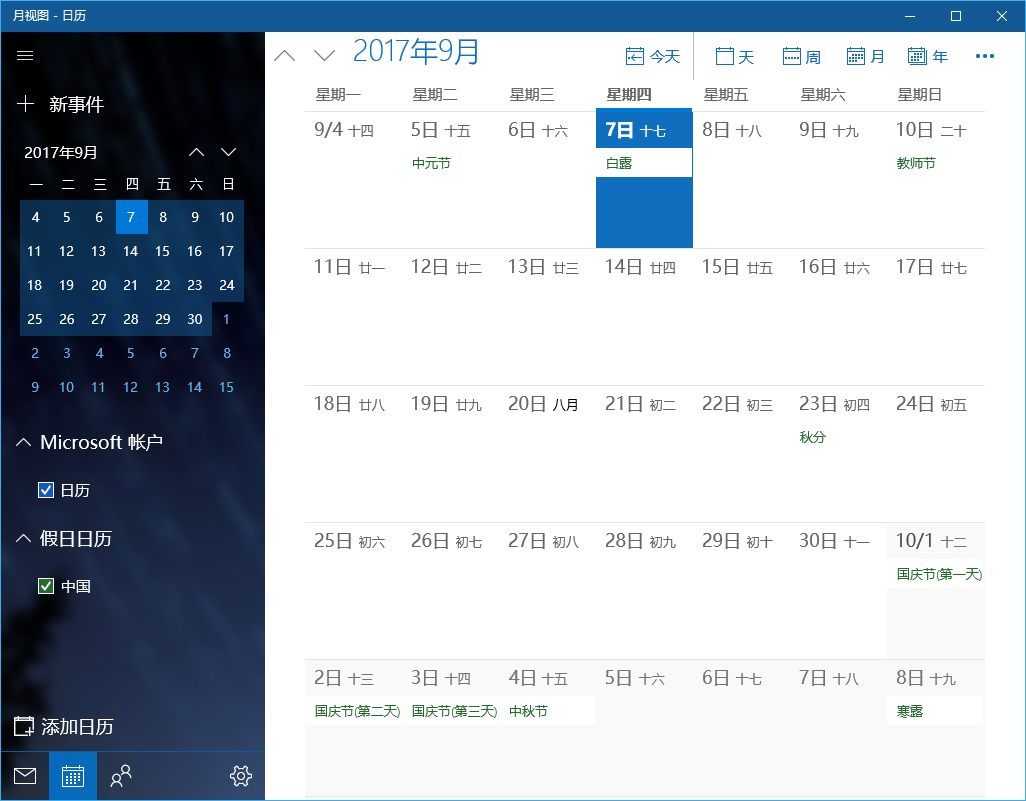Uncheck the 日历 calendar checkbox
The width and height of the screenshot is (1026, 801).
click(x=45, y=490)
